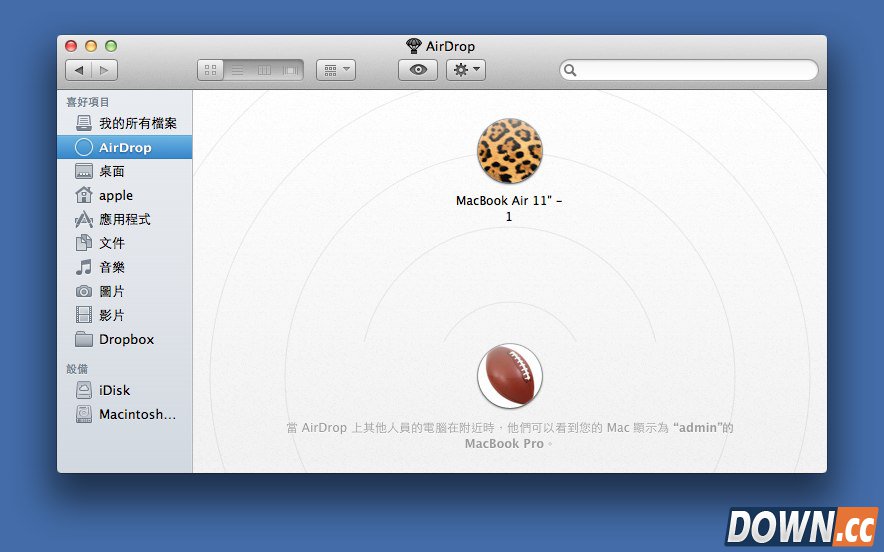The width and height of the screenshot is (884, 552).
Task: Open the Dropbox folder in sidebar
Action: point(125,339)
